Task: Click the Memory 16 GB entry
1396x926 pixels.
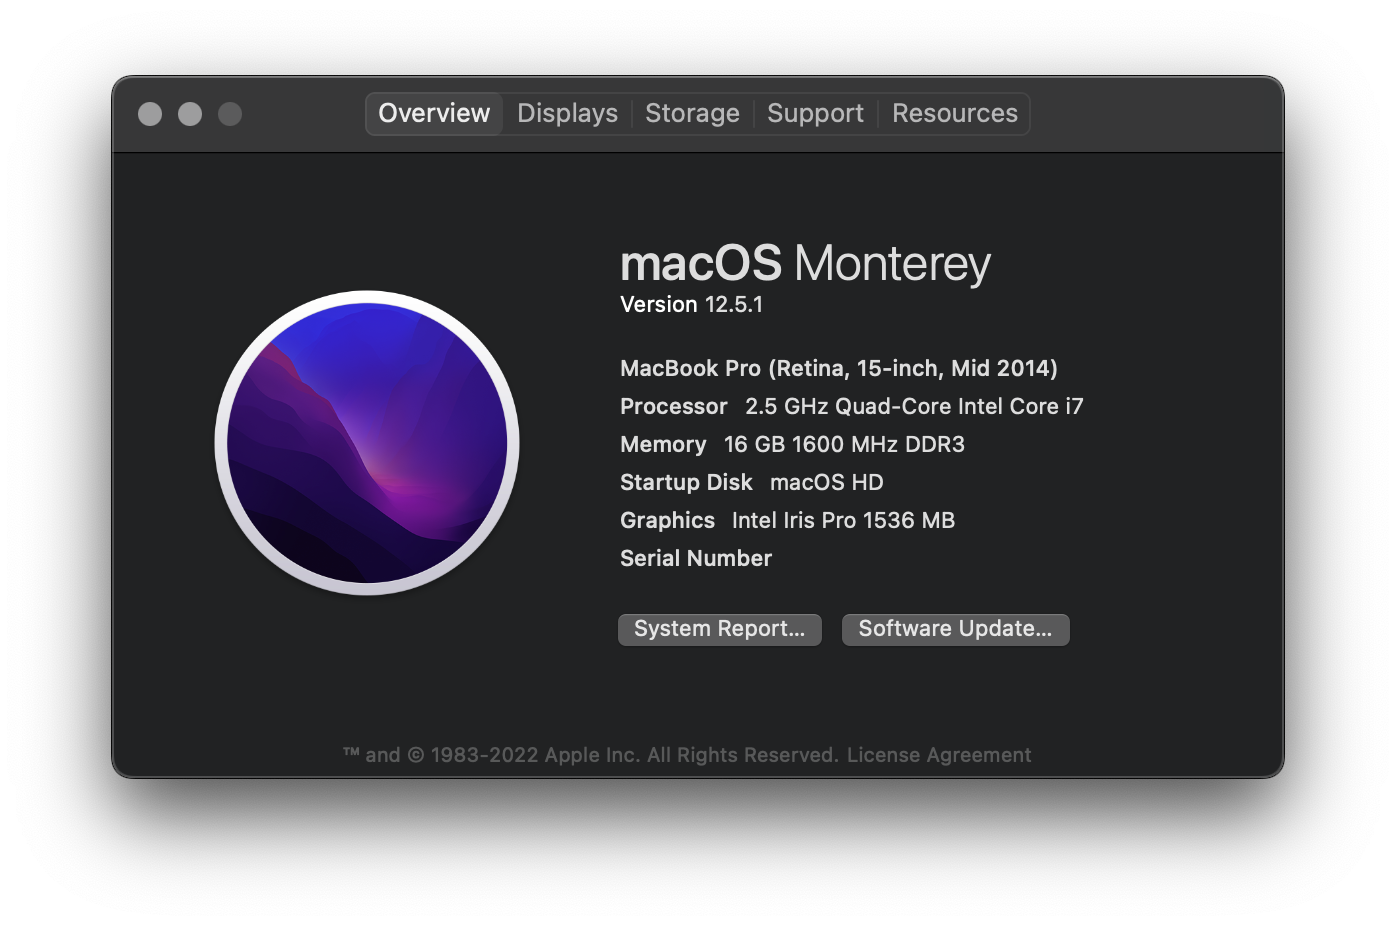Action: point(792,445)
